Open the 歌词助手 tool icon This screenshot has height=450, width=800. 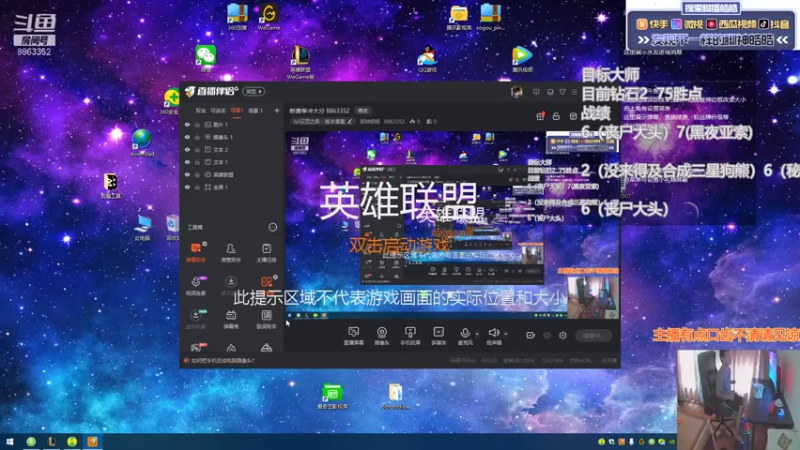point(266,319)
